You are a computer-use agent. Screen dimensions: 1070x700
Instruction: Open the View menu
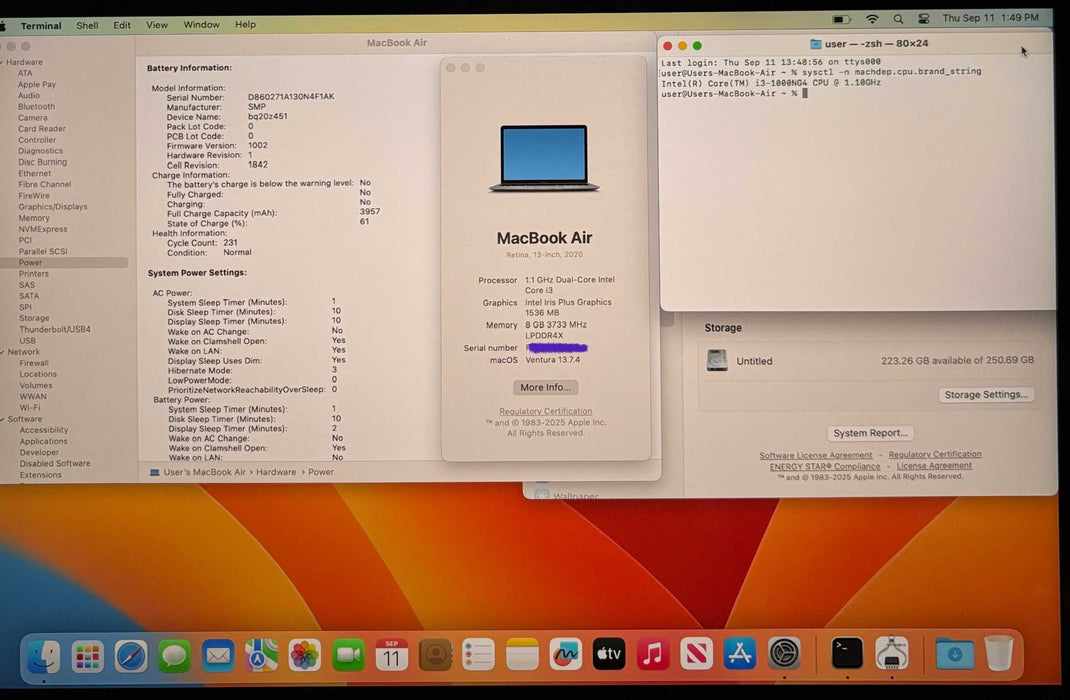pos(157,25)
